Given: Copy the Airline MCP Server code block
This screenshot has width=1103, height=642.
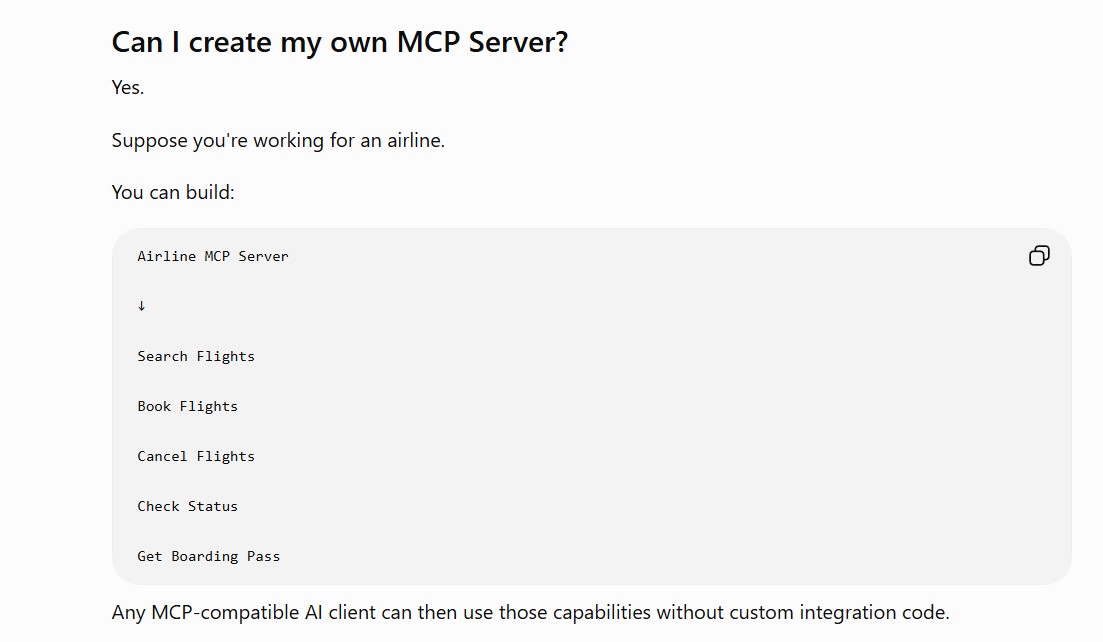Looking at the screenshot, I should pyautogui.click(x=1039, y=255).
